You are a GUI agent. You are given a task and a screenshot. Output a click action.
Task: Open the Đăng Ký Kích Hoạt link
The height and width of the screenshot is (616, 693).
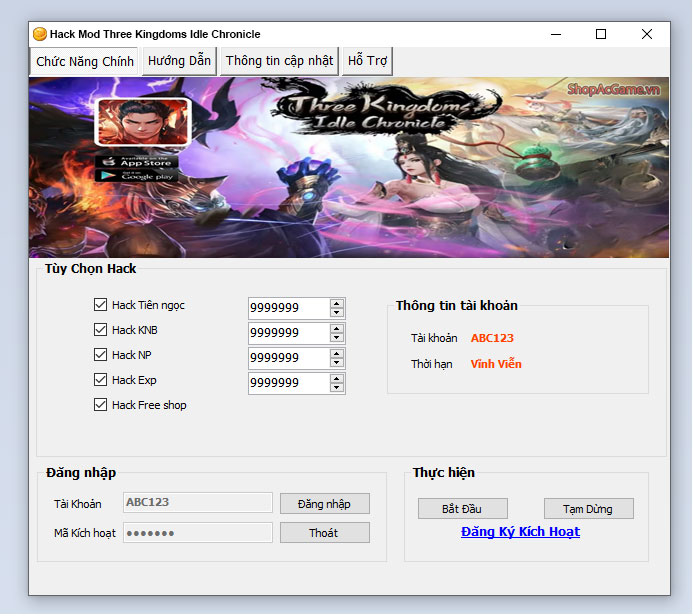520,532
